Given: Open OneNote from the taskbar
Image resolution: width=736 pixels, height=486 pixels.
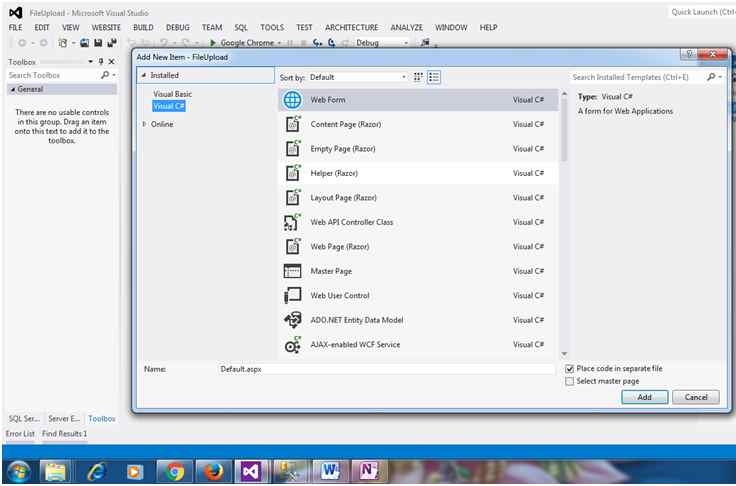Looking at the screenshot, I should [369, 471].
